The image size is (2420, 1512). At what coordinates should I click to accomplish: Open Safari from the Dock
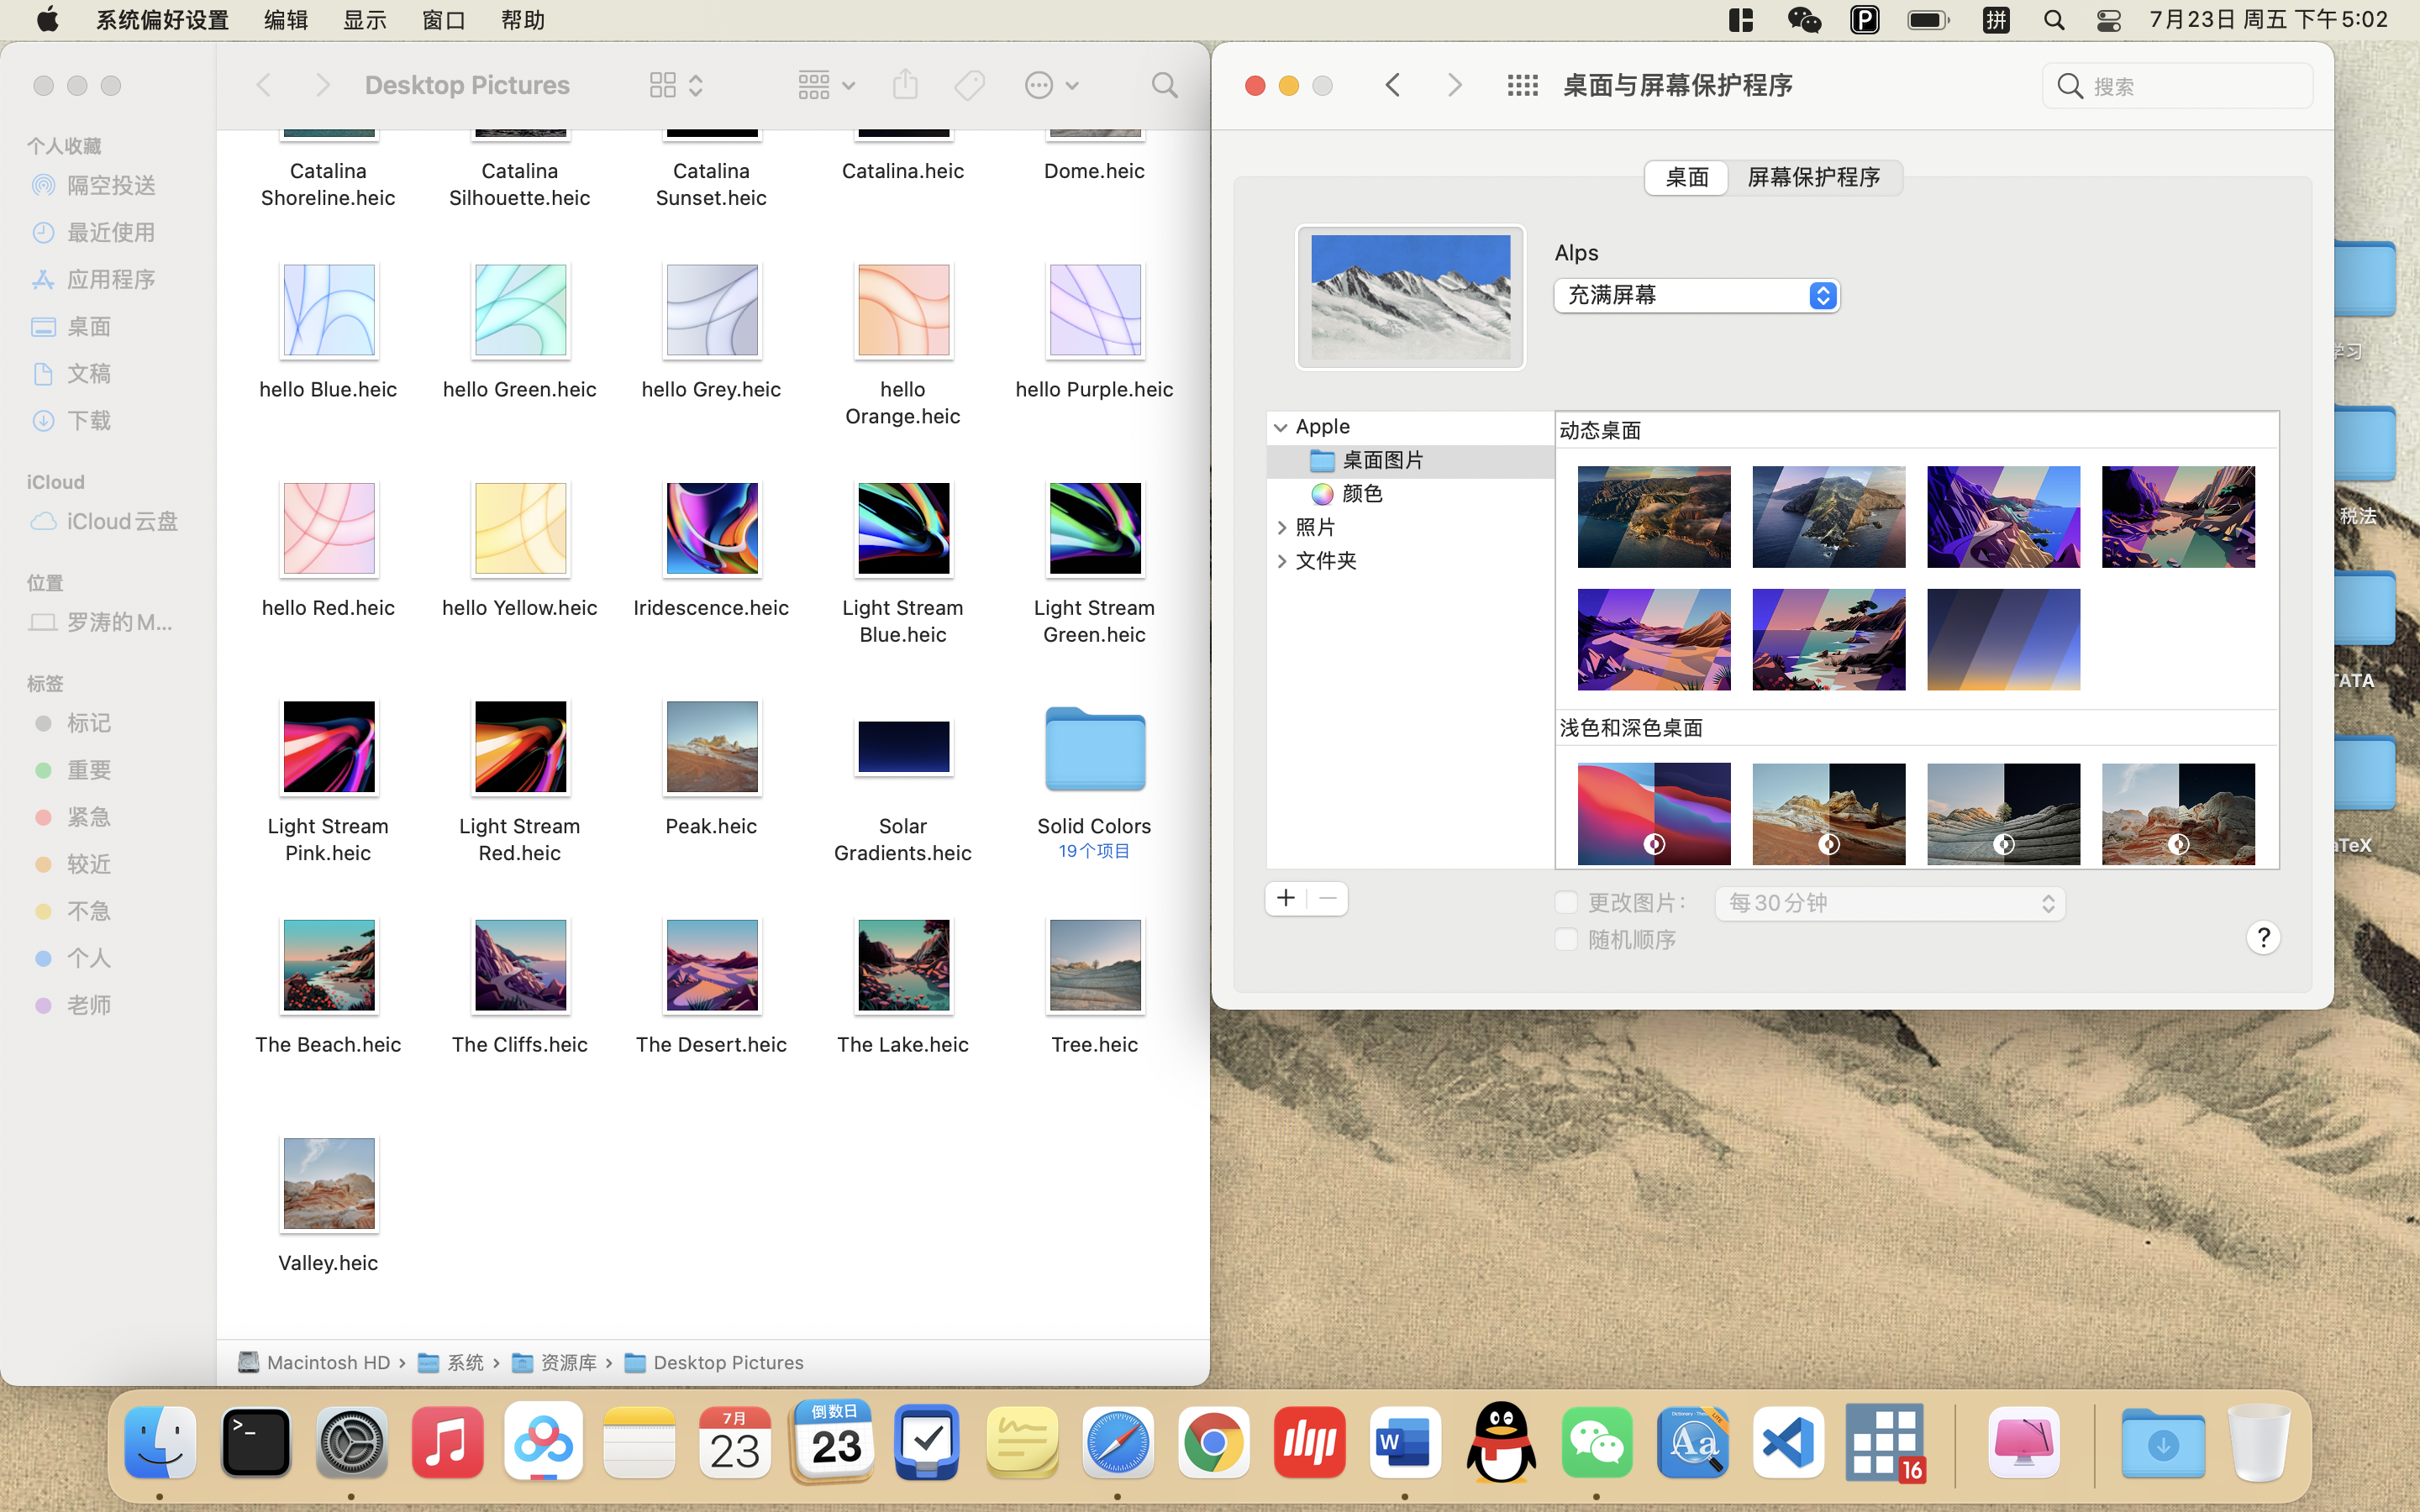click(1117, 1443)
